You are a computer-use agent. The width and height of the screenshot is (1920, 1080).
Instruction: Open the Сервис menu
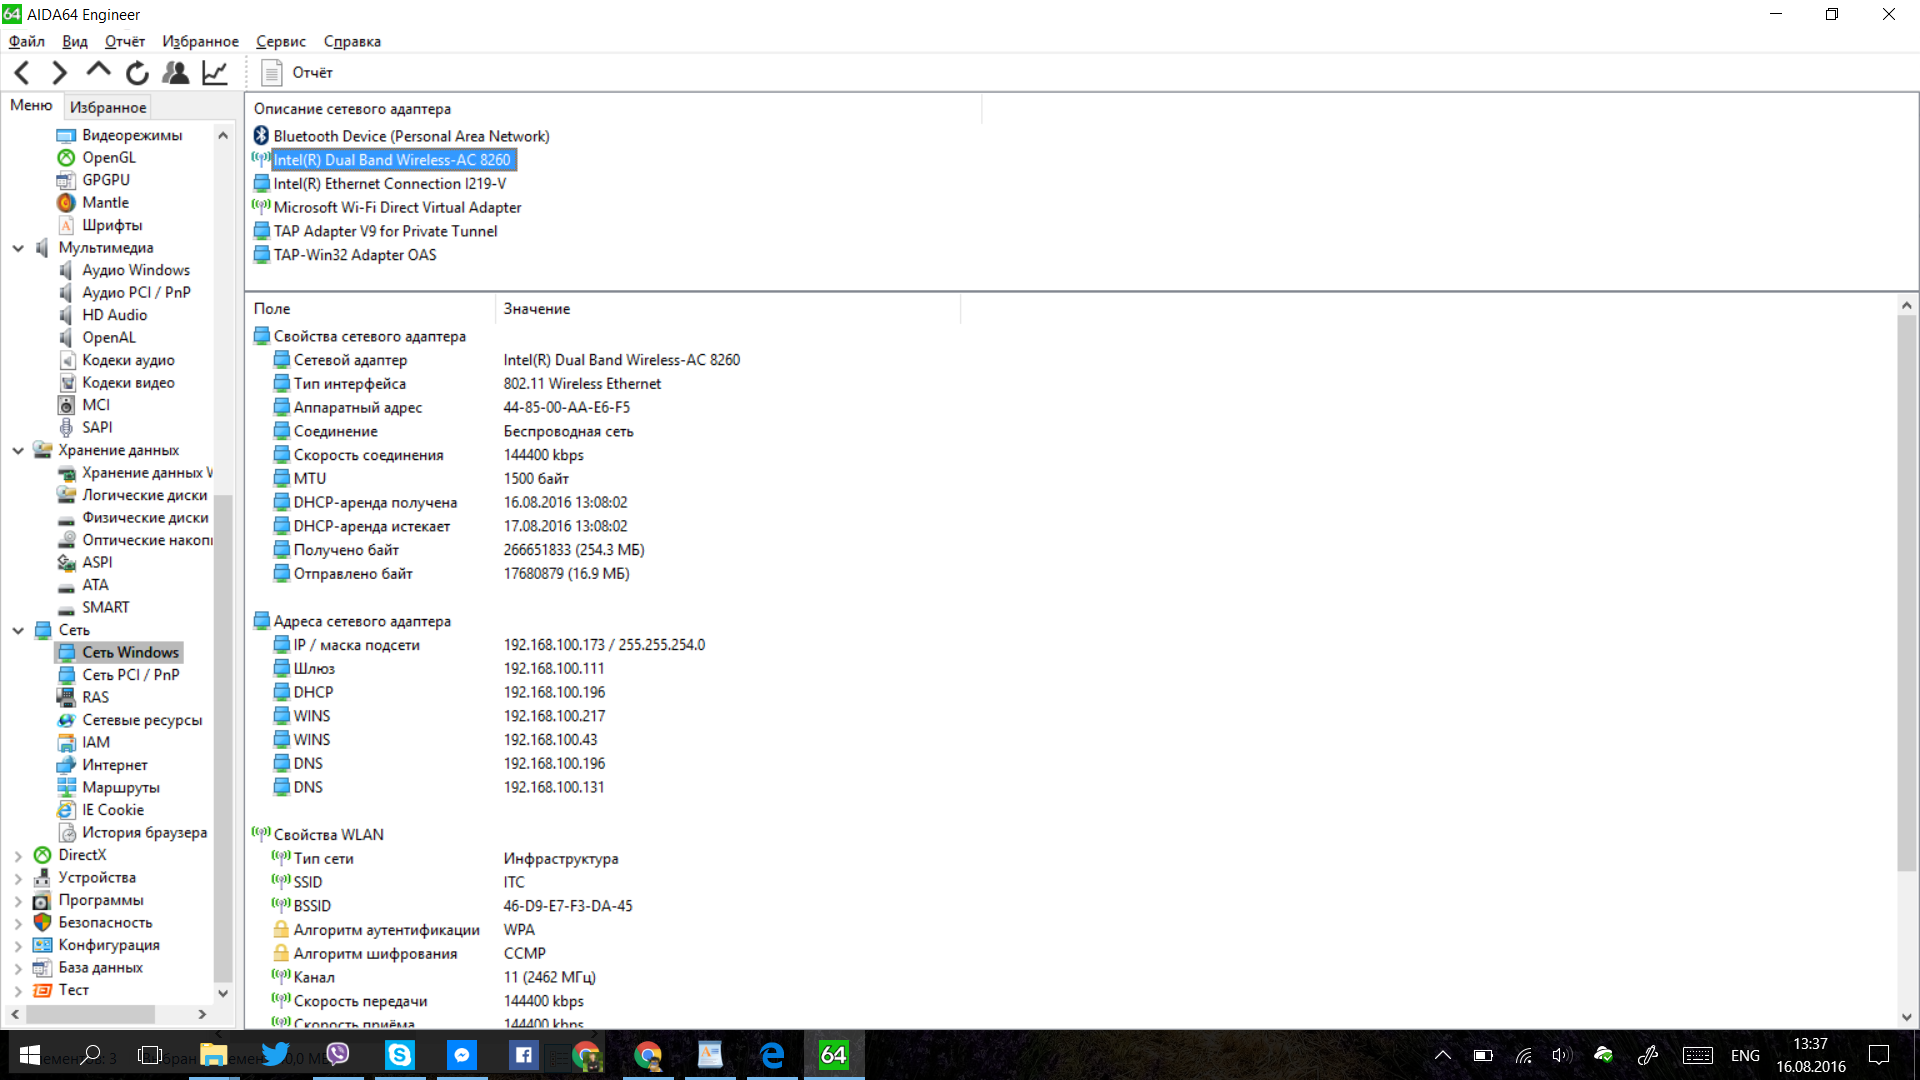(x=281, y=41)
